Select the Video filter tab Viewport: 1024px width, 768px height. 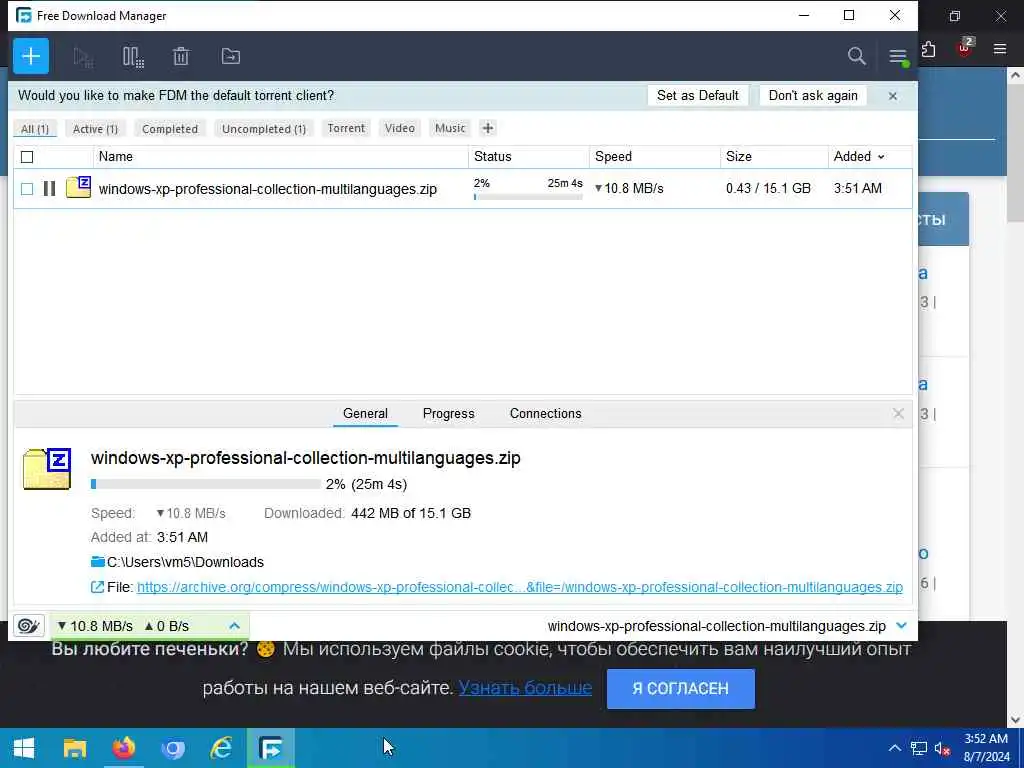coord(400,128)
